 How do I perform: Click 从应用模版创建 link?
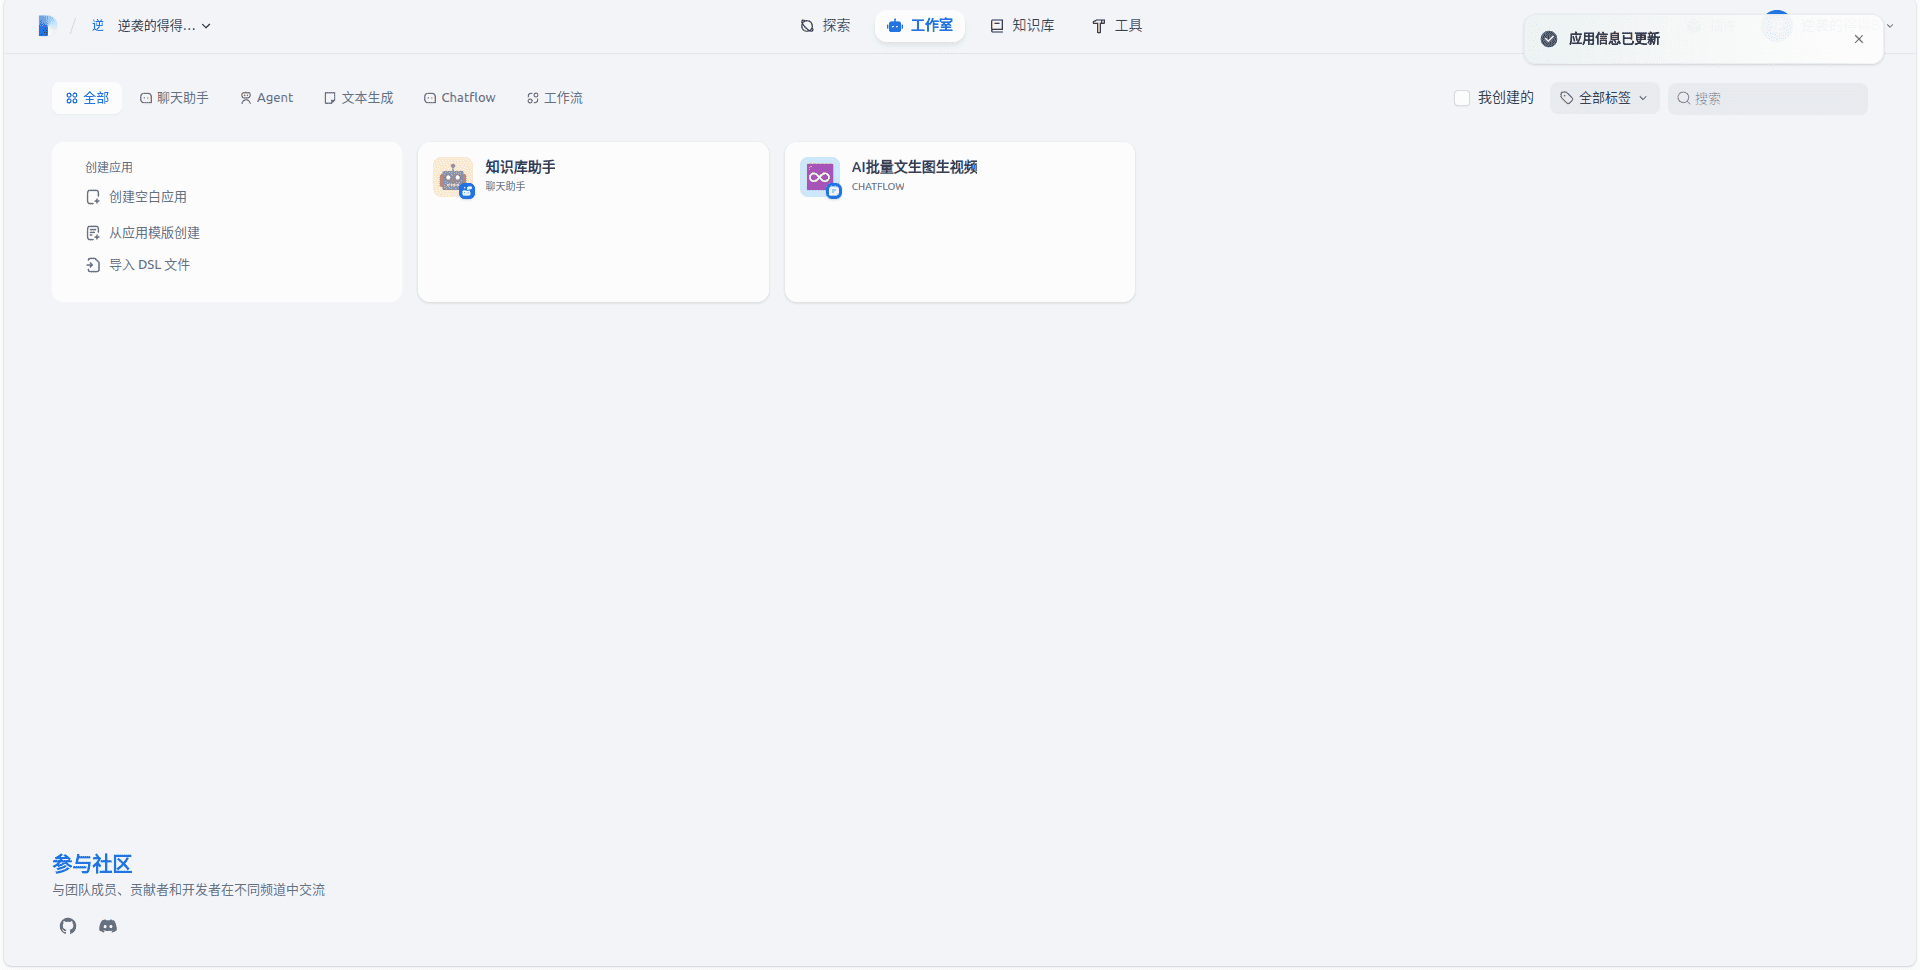(154, 233)
